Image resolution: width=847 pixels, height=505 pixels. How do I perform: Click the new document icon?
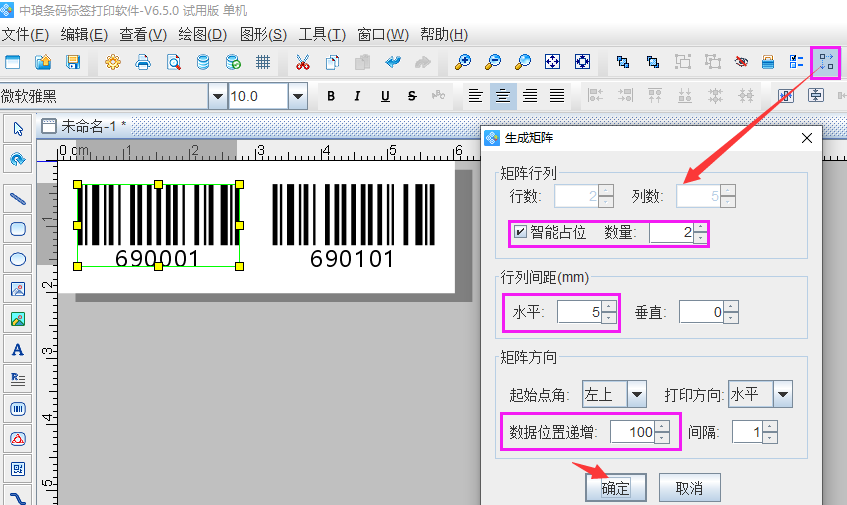pos(12,62)
